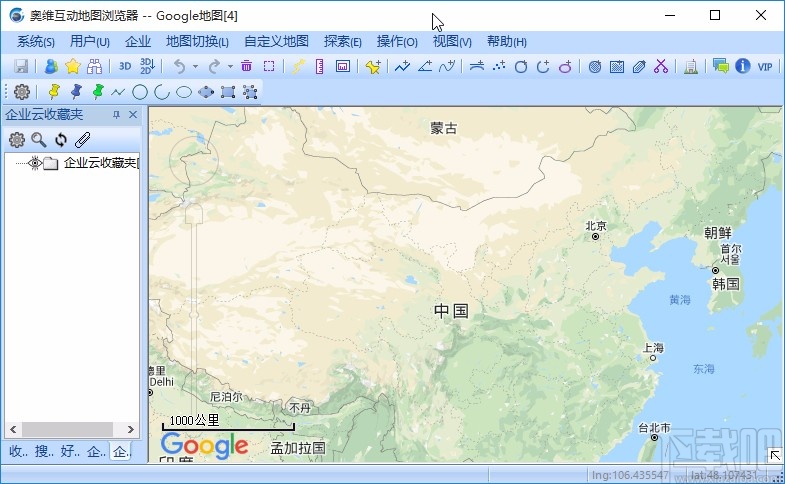
Task: Select the yellow pushpin marker
Action: (x=54, y=92)
